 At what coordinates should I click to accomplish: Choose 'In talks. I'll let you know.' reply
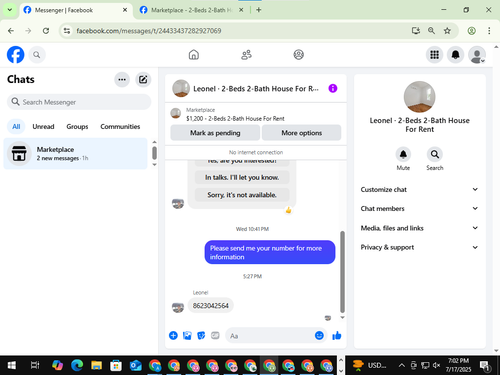(242, 177)
